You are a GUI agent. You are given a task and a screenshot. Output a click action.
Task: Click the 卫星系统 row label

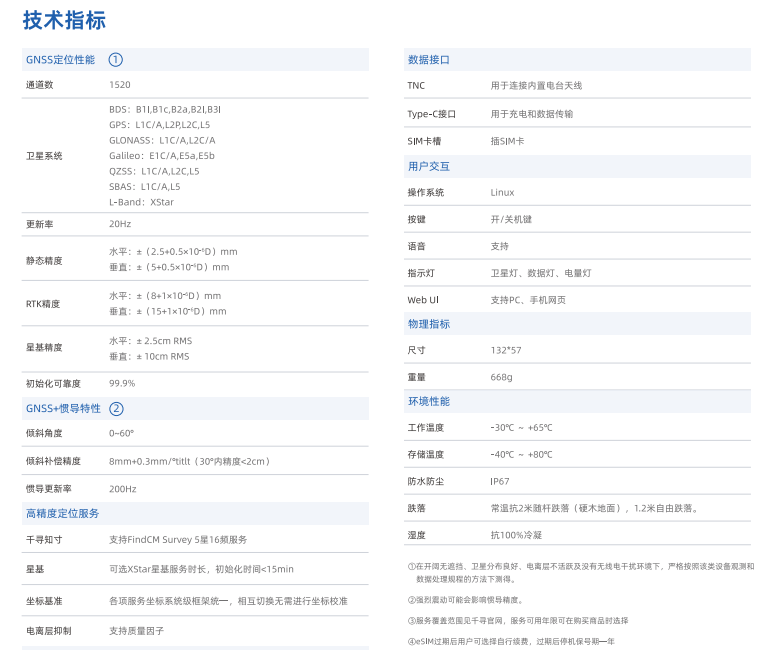click(x=44, y=155)
